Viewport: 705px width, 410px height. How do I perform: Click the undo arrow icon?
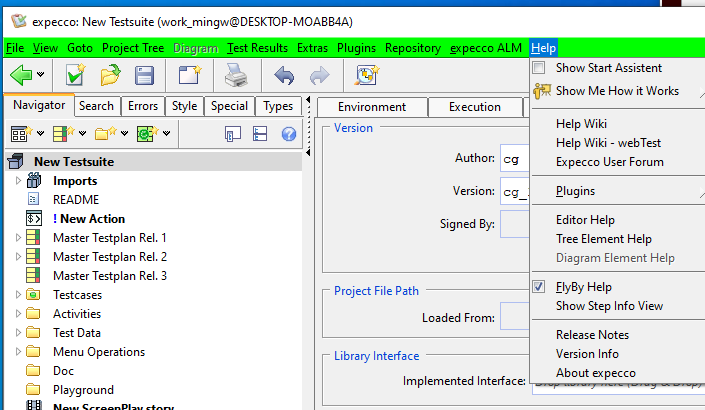click(284, 75)
